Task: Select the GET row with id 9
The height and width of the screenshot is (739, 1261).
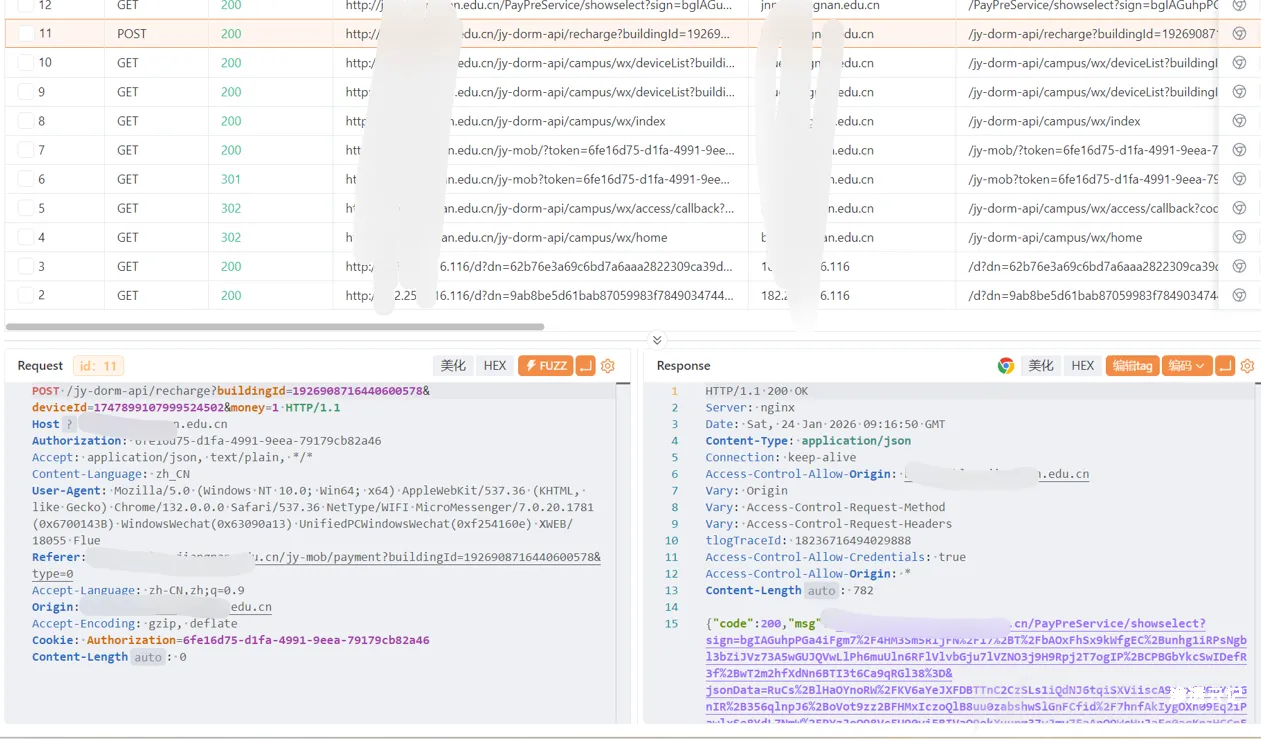Action: (128, 92)
